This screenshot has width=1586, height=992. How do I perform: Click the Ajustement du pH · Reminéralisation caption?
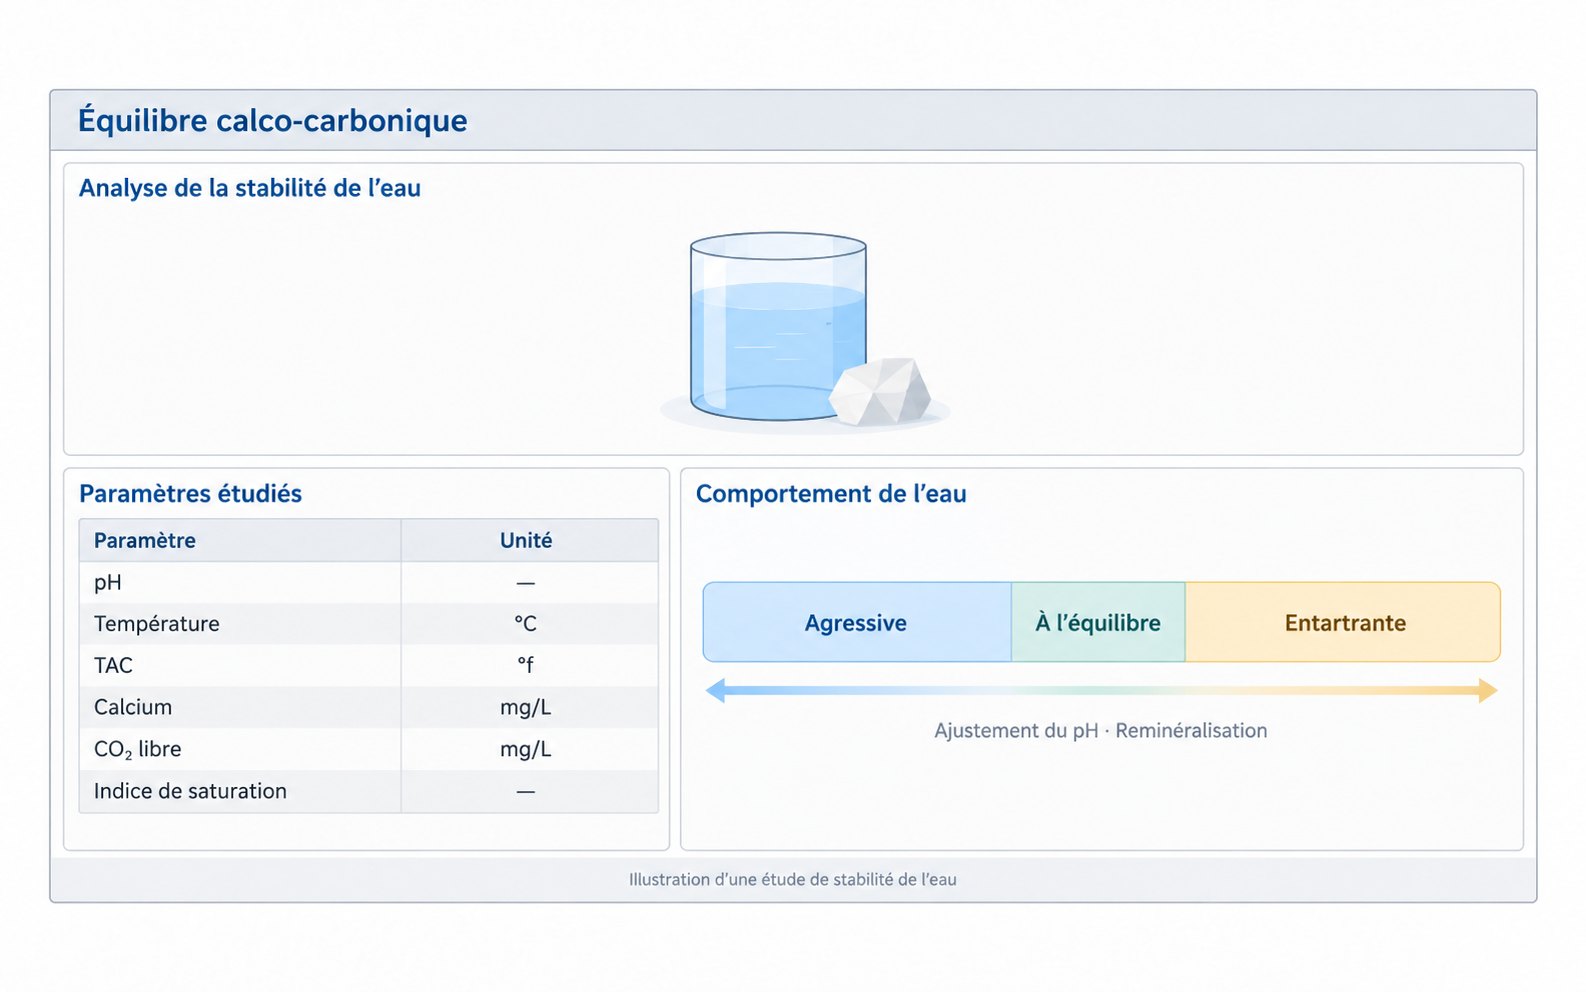pos(1100,730)
